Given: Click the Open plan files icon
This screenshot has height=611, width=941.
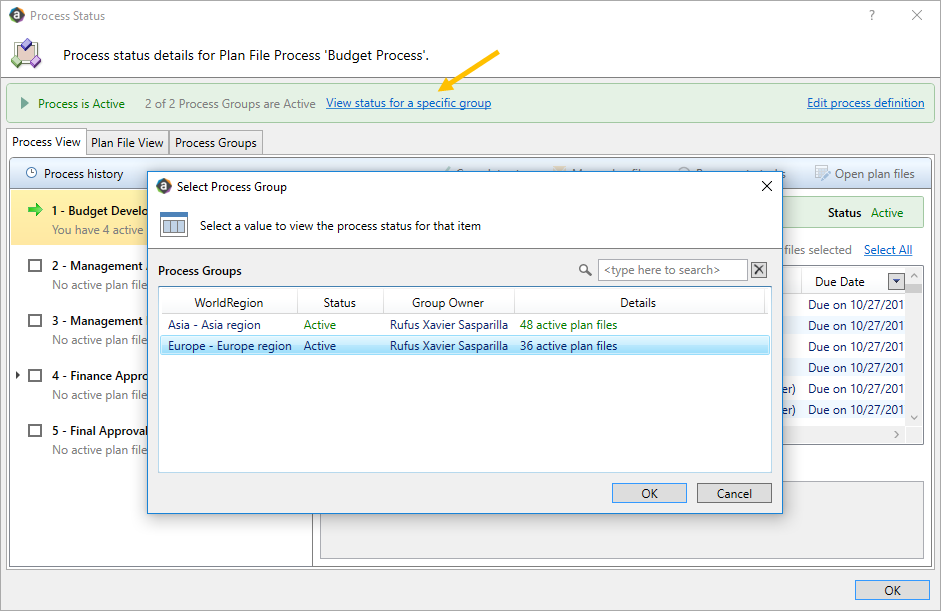Looking at the screenshot, I should point(822,174).
